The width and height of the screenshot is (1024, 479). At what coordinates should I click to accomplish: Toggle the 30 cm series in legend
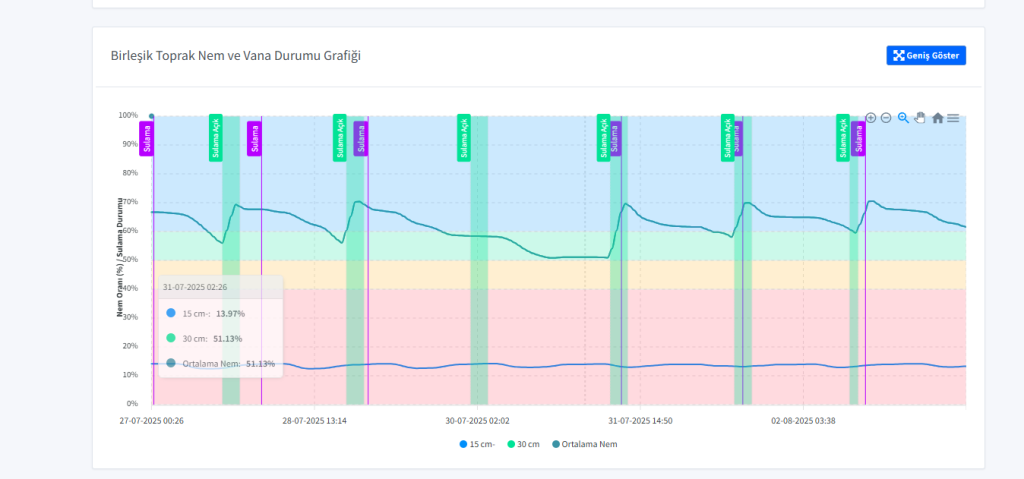tap(523, 443)
